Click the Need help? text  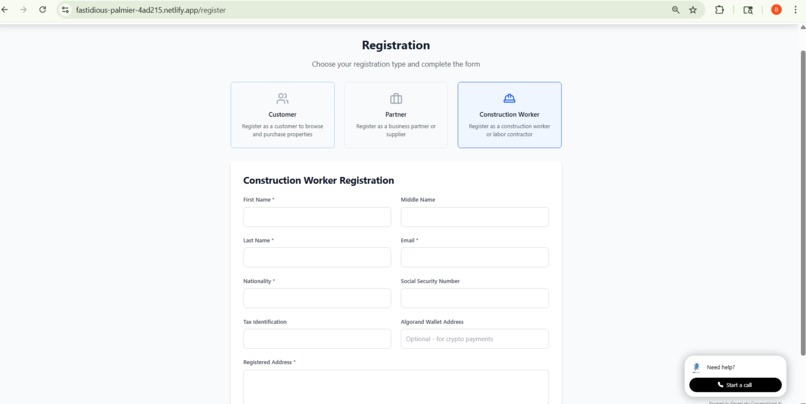coord(721,368)
